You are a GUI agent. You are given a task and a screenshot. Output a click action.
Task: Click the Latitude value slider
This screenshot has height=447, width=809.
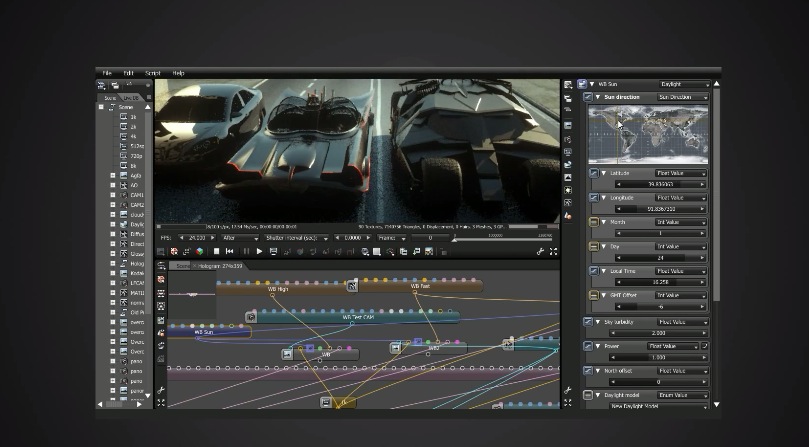point(660,184)
